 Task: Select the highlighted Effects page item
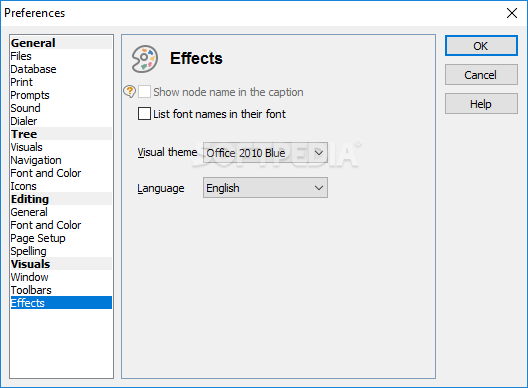pyautogui.click(x=61, y=303)
